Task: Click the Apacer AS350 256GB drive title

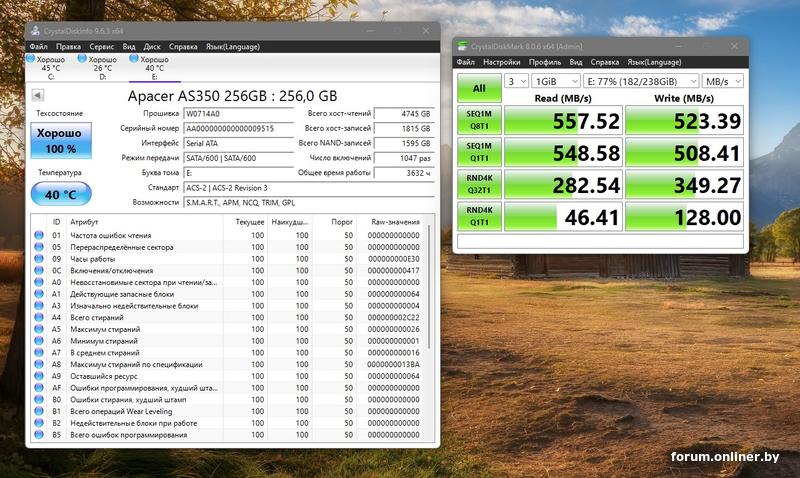Action: point(233,96)
